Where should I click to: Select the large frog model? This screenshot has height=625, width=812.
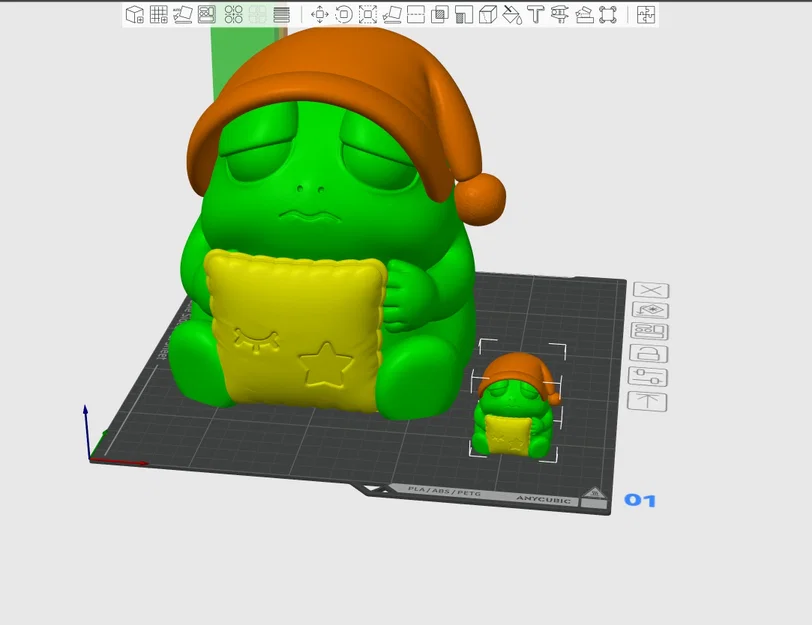point(331,223)
